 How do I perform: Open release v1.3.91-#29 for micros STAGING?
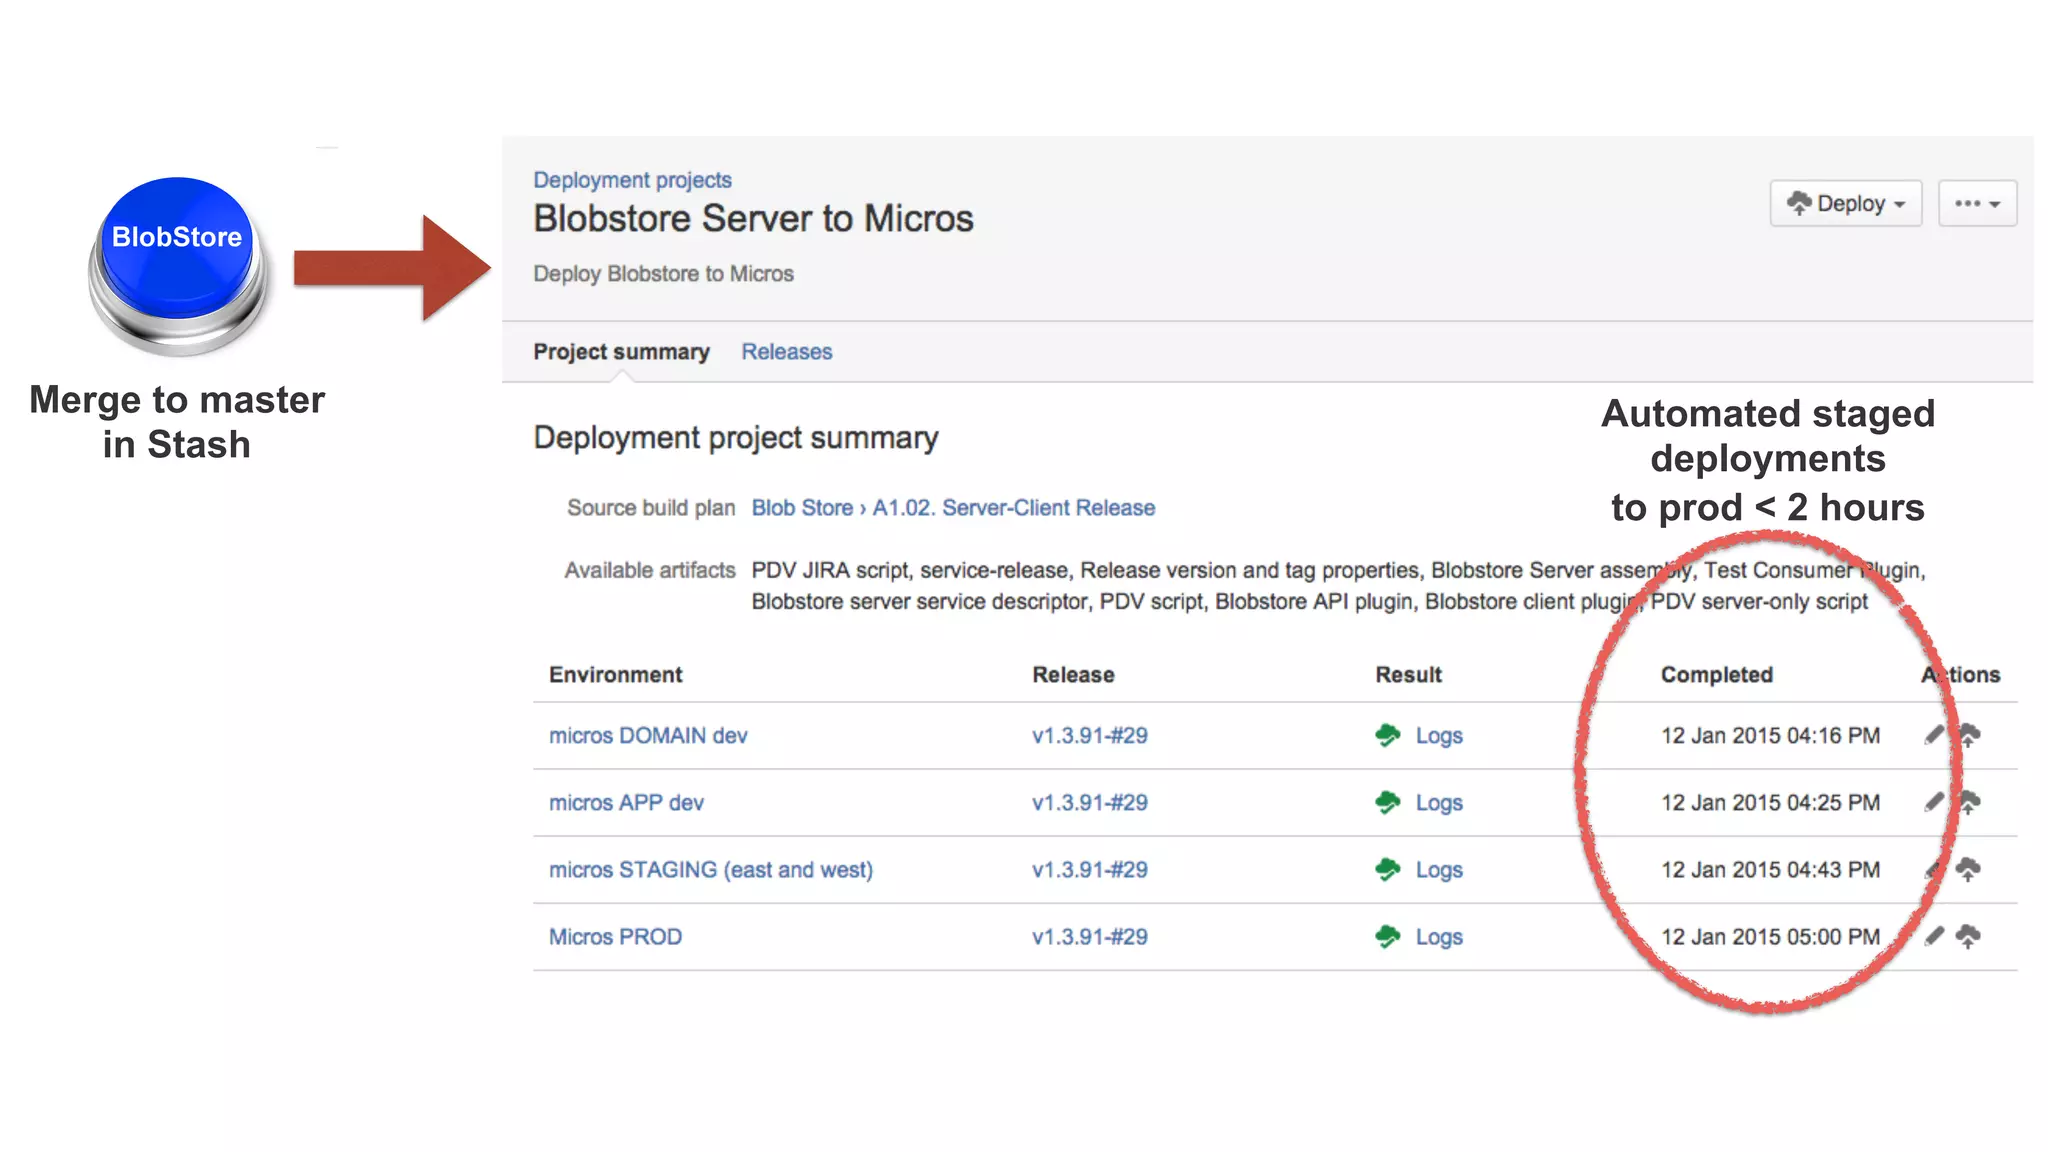pos(1090,870)
